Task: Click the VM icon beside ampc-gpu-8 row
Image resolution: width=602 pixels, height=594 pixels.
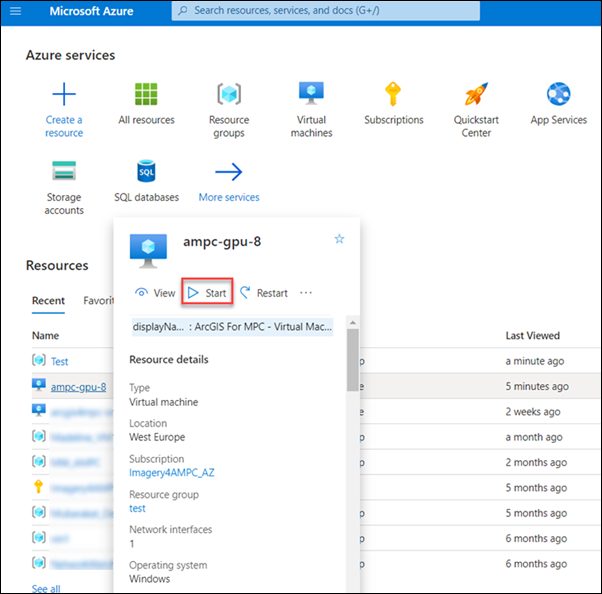Action: 39,385
